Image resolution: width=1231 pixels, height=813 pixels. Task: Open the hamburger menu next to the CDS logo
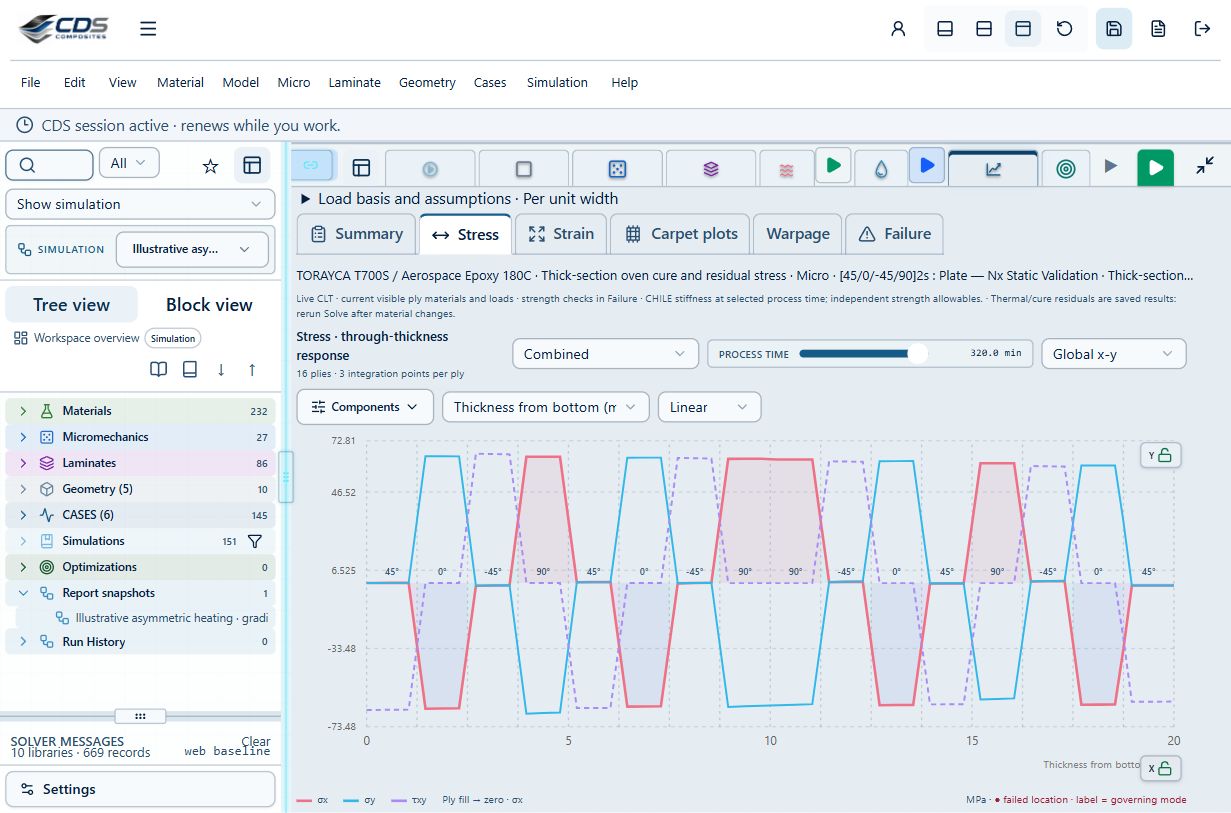pyautogui.click(x=148, y=29)
